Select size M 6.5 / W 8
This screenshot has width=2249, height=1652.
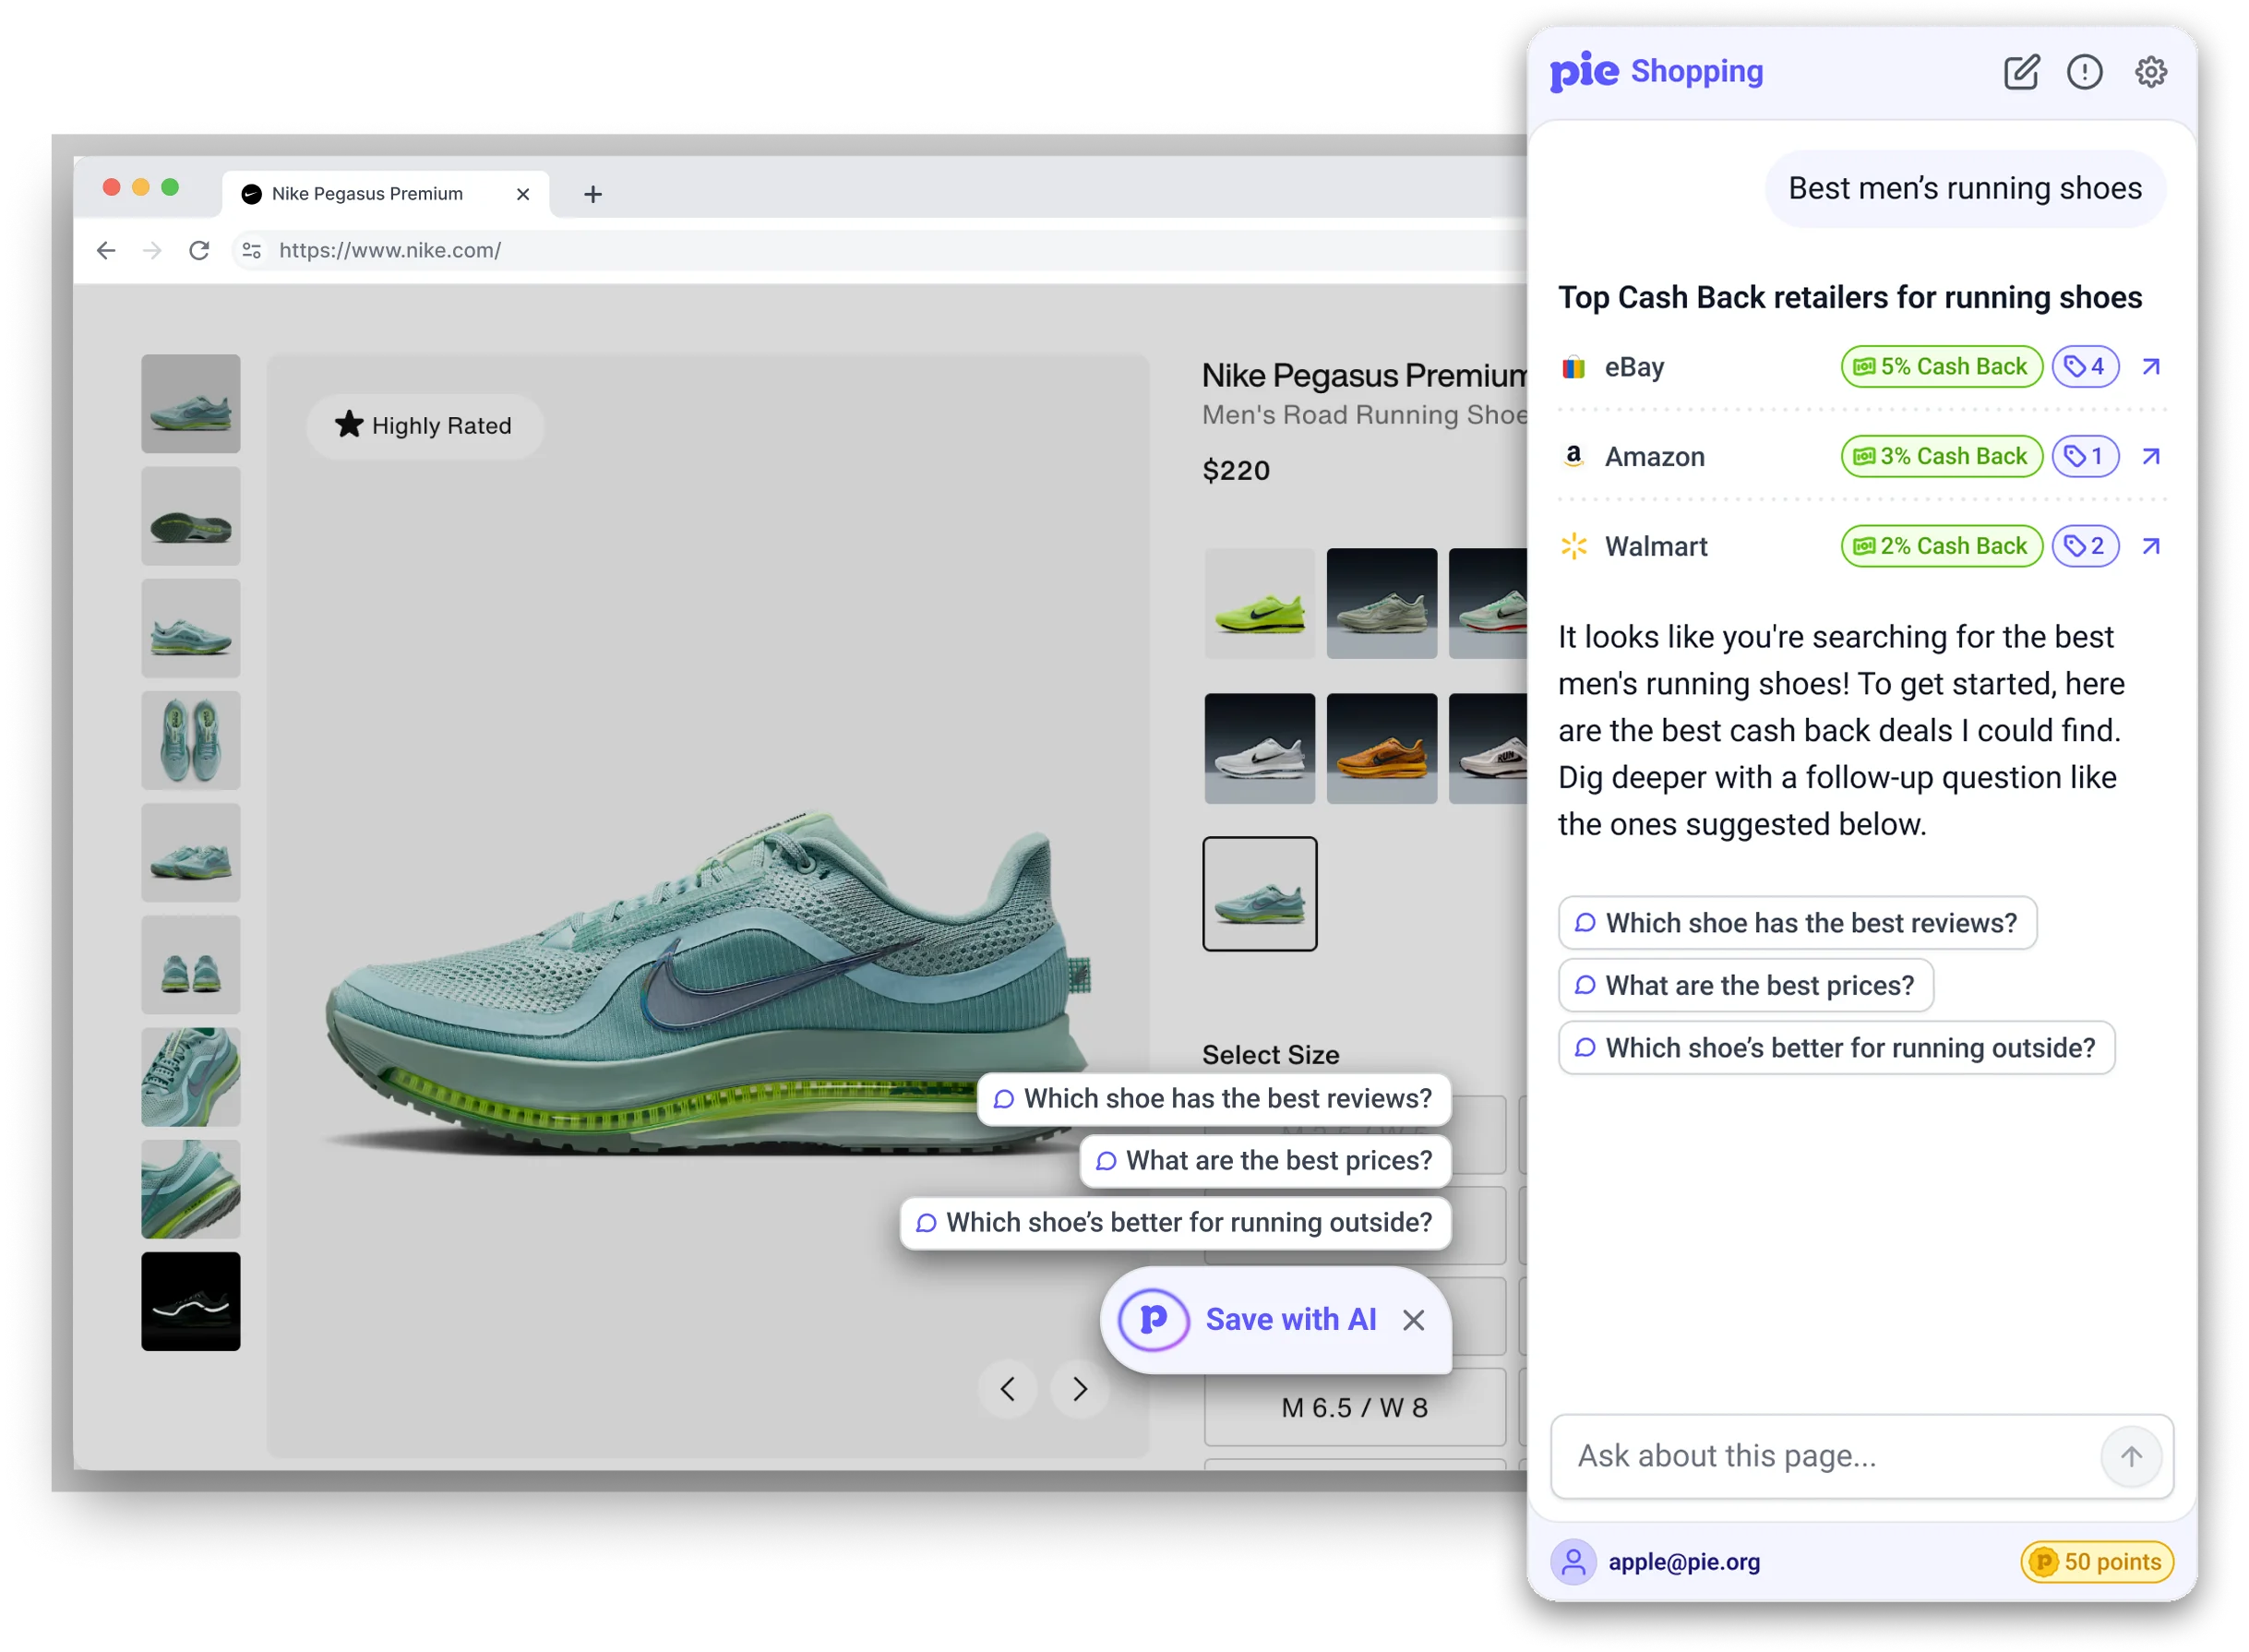coord(1354,1408)
